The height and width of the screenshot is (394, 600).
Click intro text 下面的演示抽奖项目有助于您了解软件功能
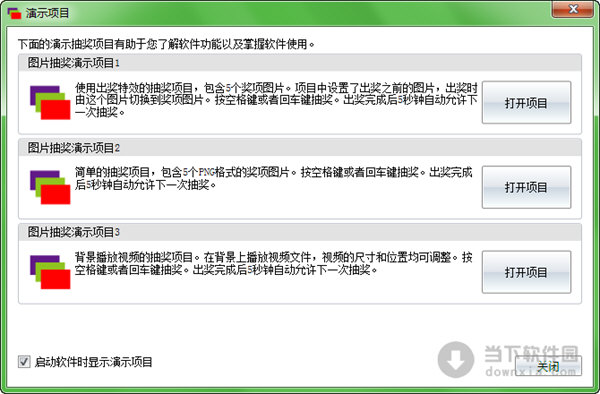pos(166,44)
